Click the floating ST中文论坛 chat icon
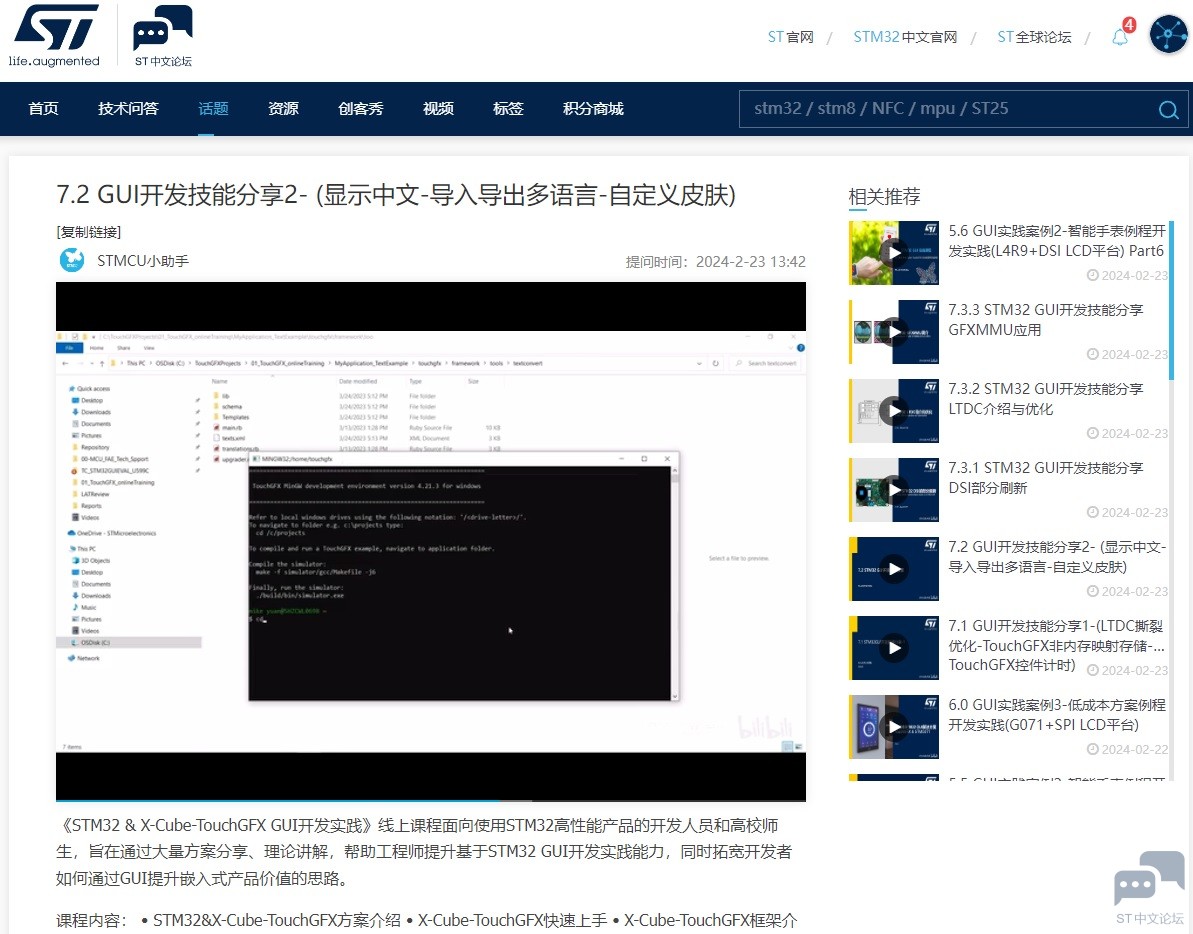The image size is (1193, 934). [1149, 888]
